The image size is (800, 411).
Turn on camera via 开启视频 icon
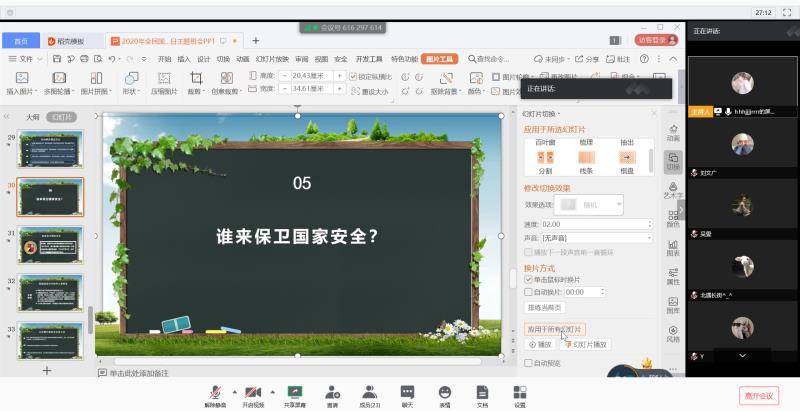pyautogui.click(x=253, y=391)
